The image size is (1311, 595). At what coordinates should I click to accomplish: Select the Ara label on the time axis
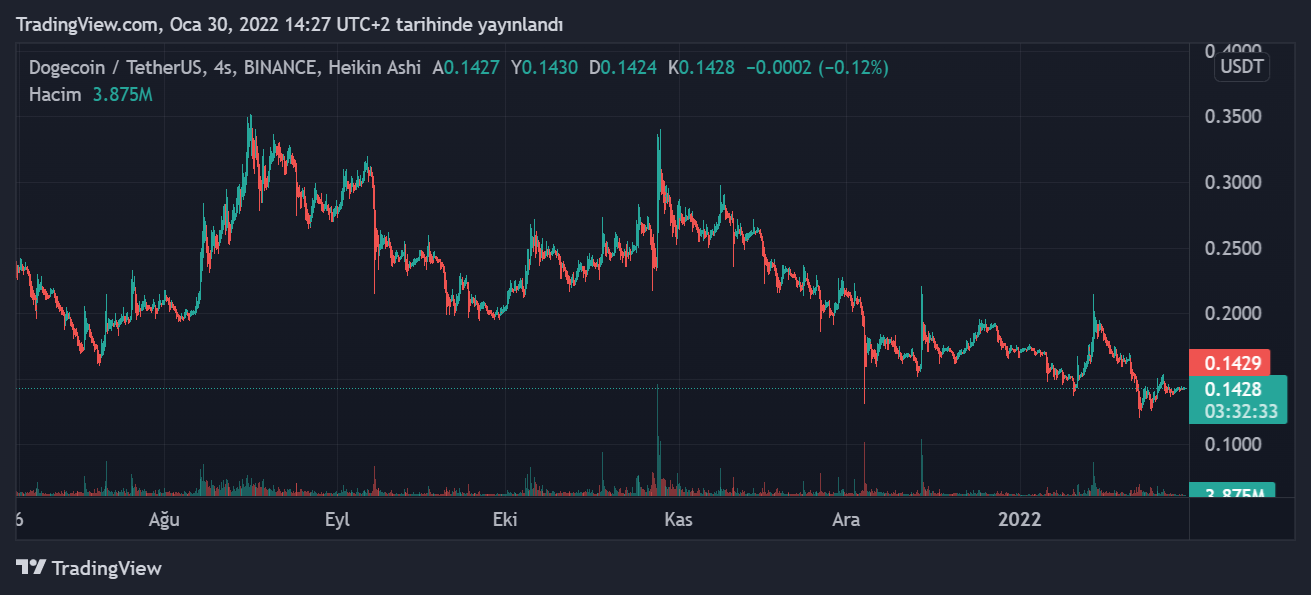[846, 520]
